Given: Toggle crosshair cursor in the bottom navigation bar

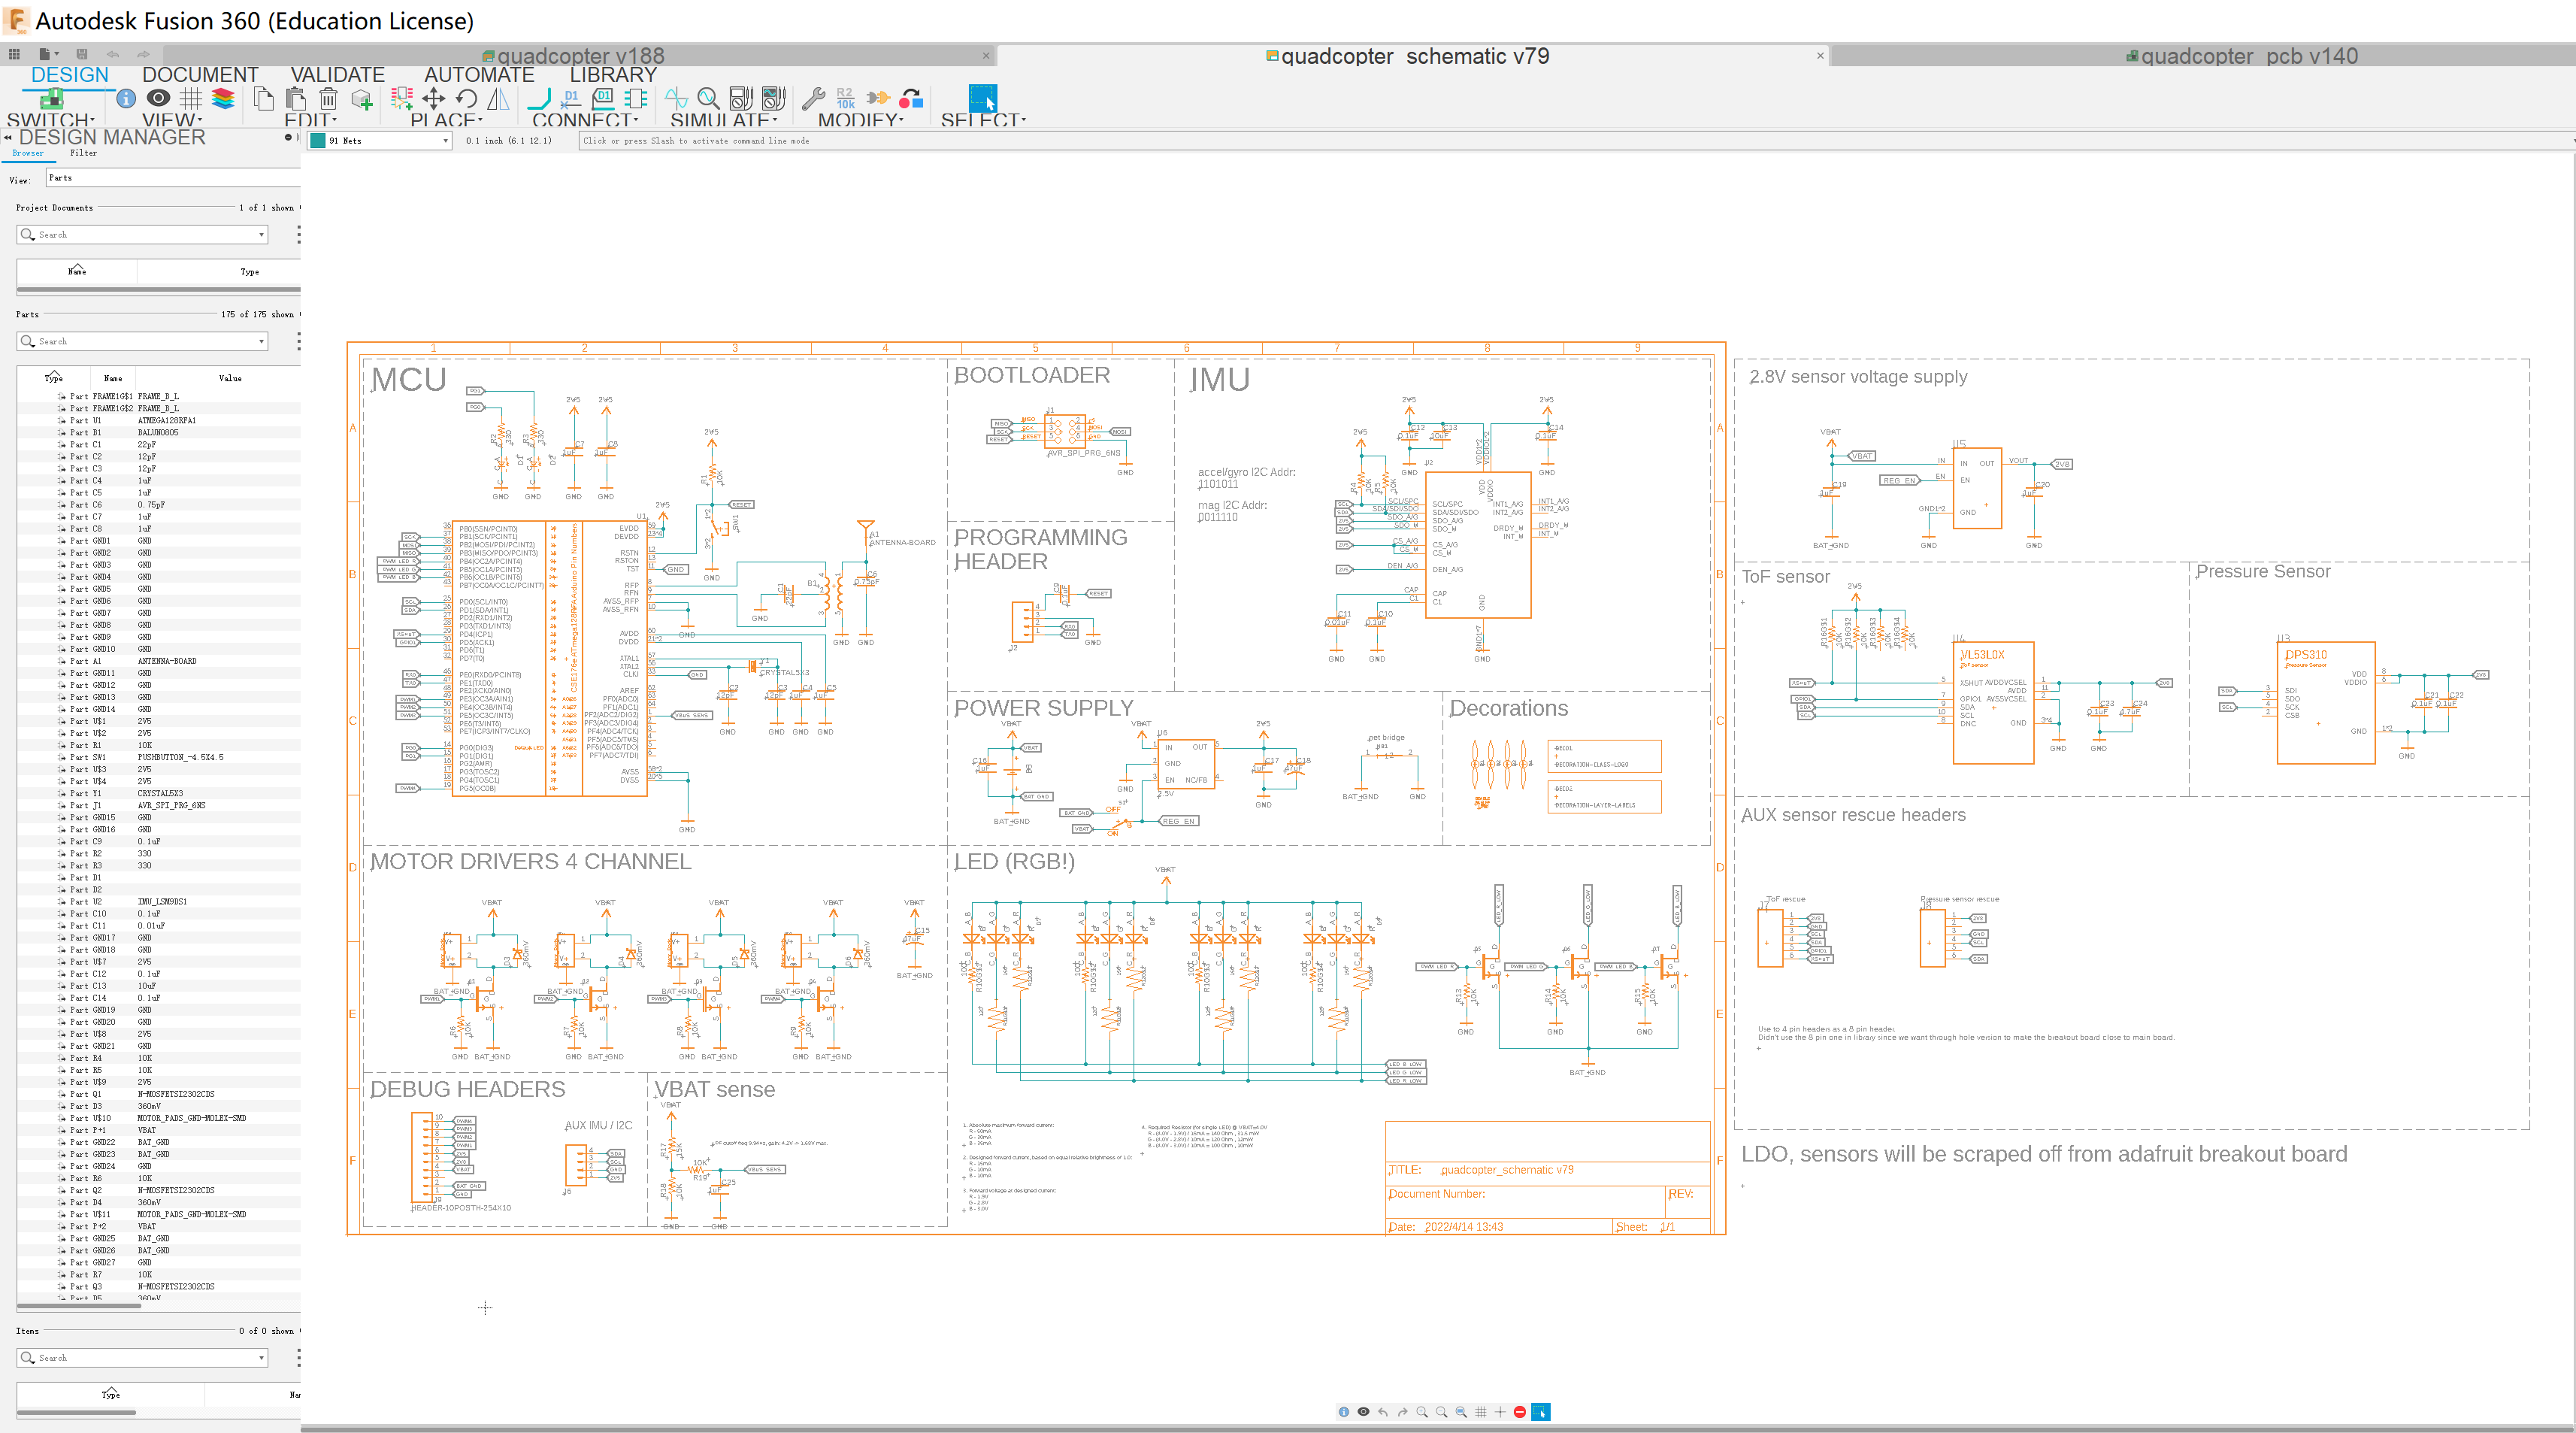Looking at the screenshot, I should [x=1500, y=1412].
